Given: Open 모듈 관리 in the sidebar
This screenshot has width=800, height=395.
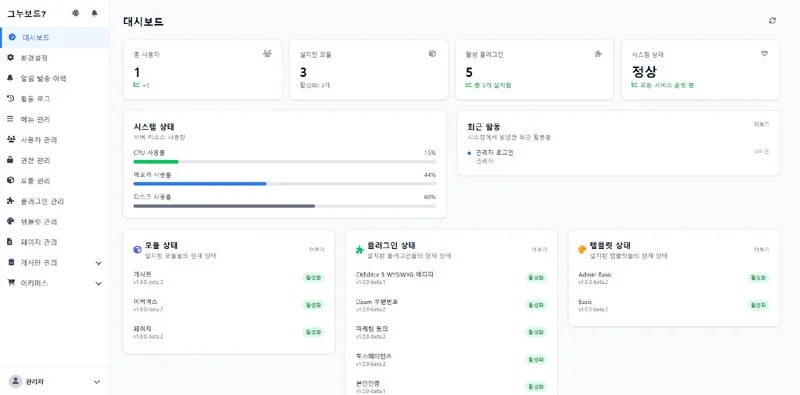Looking at the screenshot, I should (x=55, y=180).
